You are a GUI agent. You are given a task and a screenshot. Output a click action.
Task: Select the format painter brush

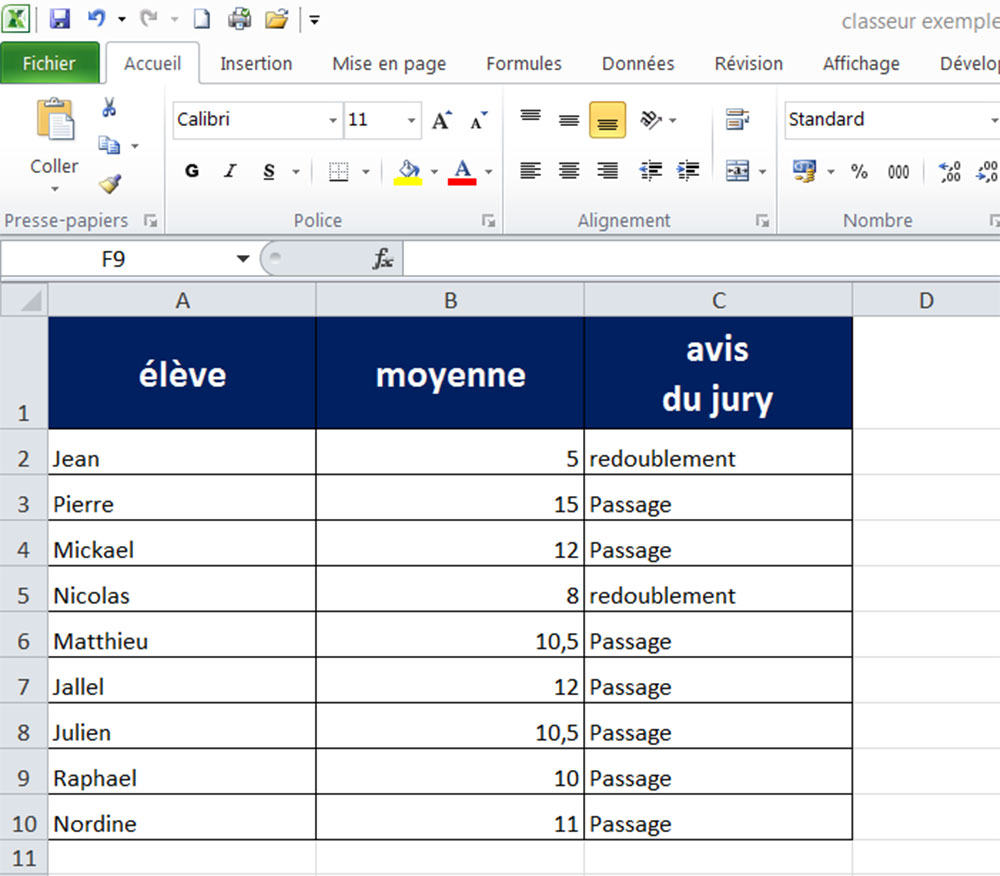[x=110, y=184]
